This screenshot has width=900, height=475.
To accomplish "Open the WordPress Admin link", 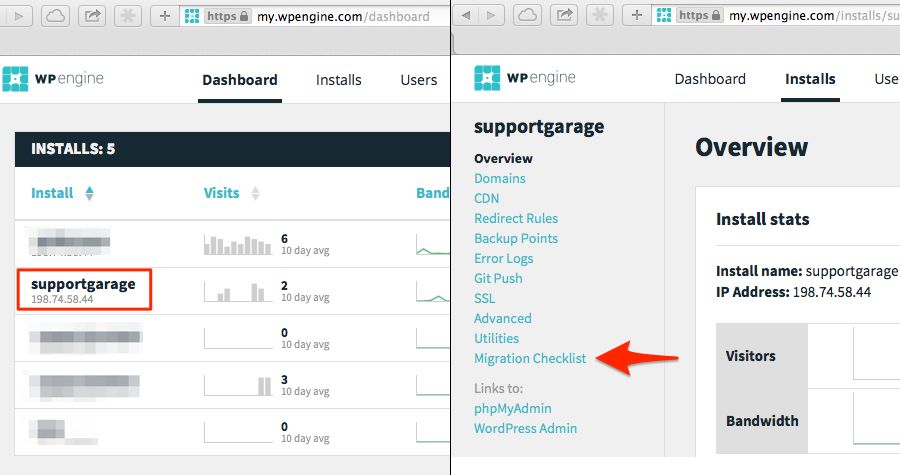I will click(x=525, y=429).
